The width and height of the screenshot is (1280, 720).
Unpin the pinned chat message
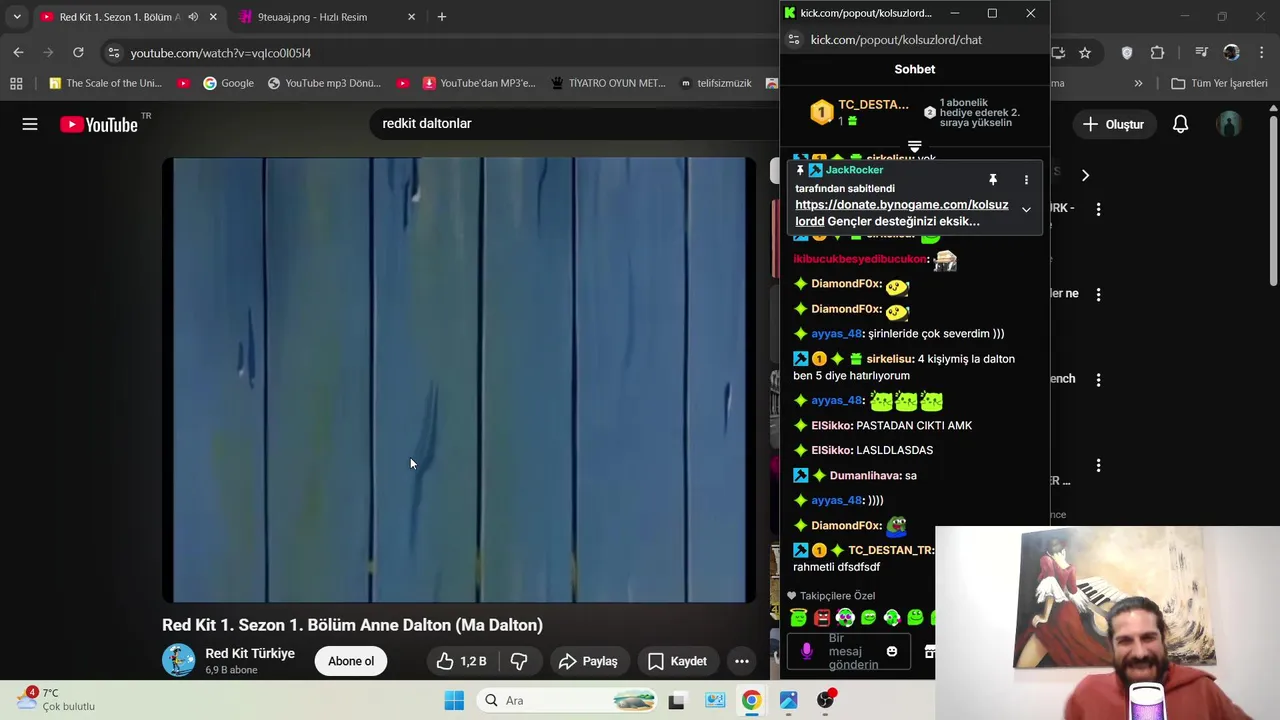(993, 180)
